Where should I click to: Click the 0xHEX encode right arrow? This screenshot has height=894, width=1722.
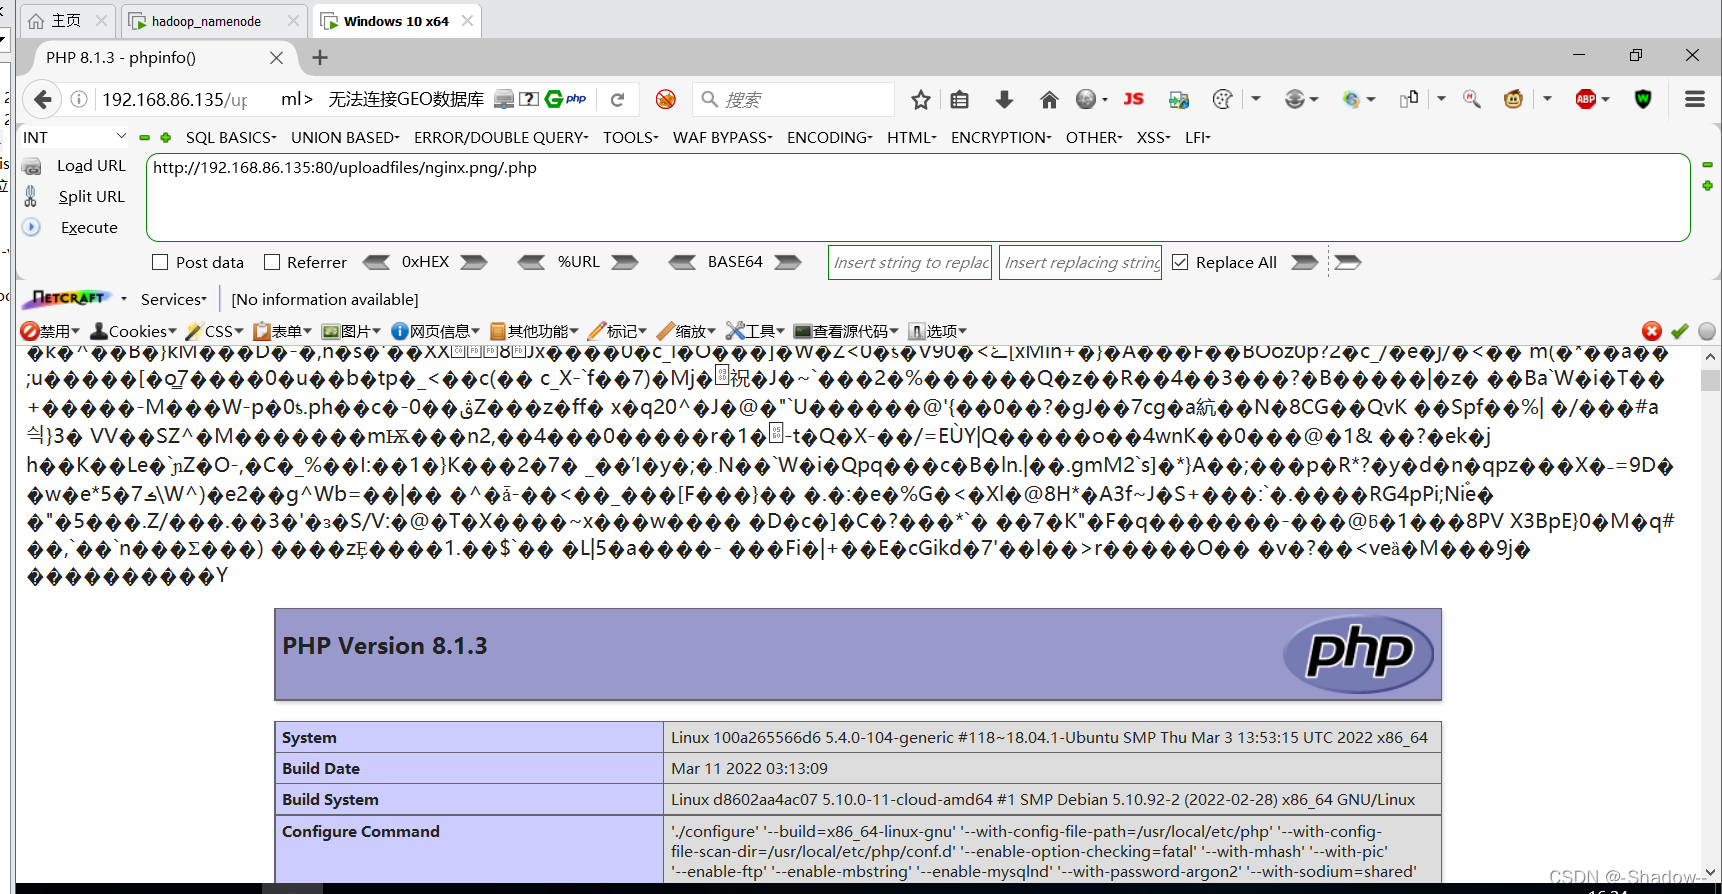(x=474, y=262)
